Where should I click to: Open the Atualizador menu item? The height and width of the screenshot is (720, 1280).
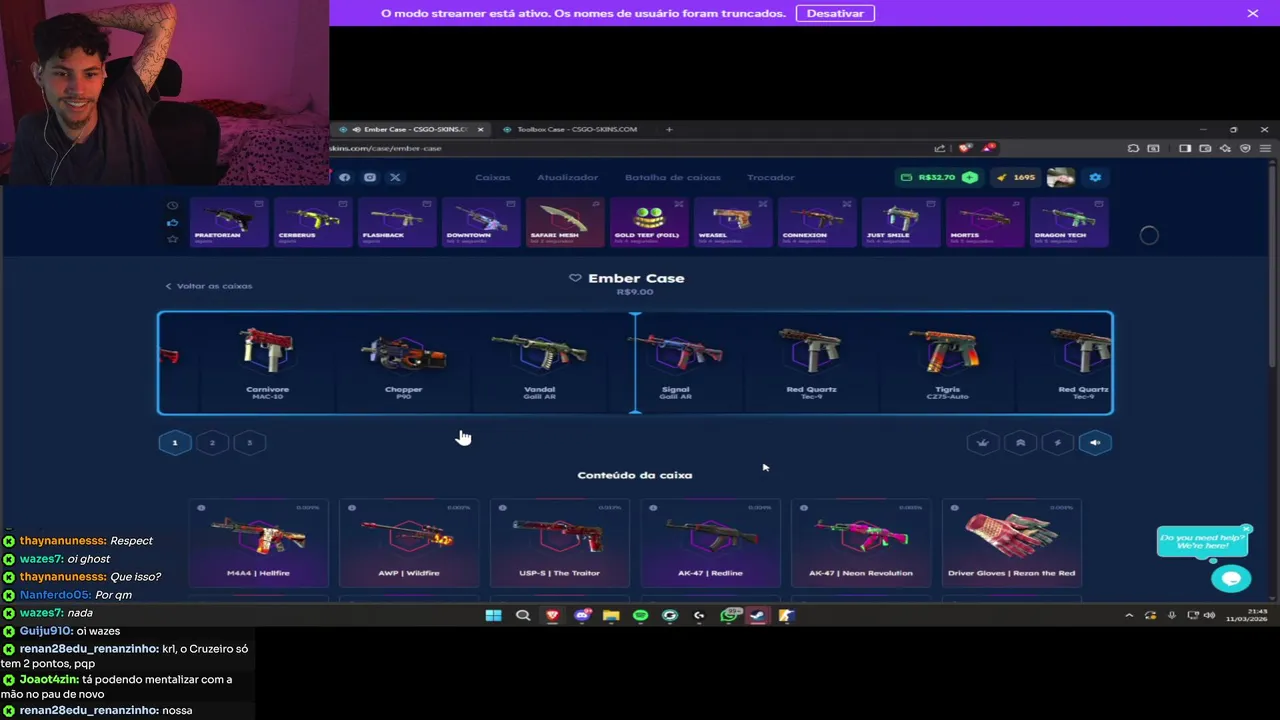coord(567,177)
